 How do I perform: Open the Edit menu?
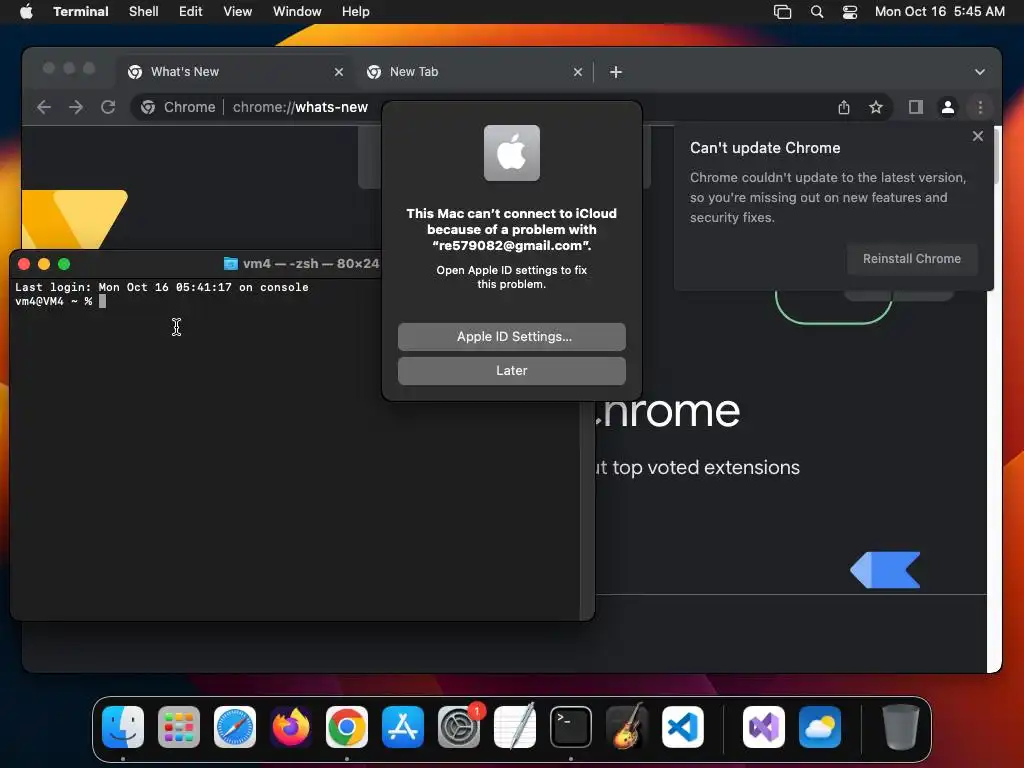[191, 11]
